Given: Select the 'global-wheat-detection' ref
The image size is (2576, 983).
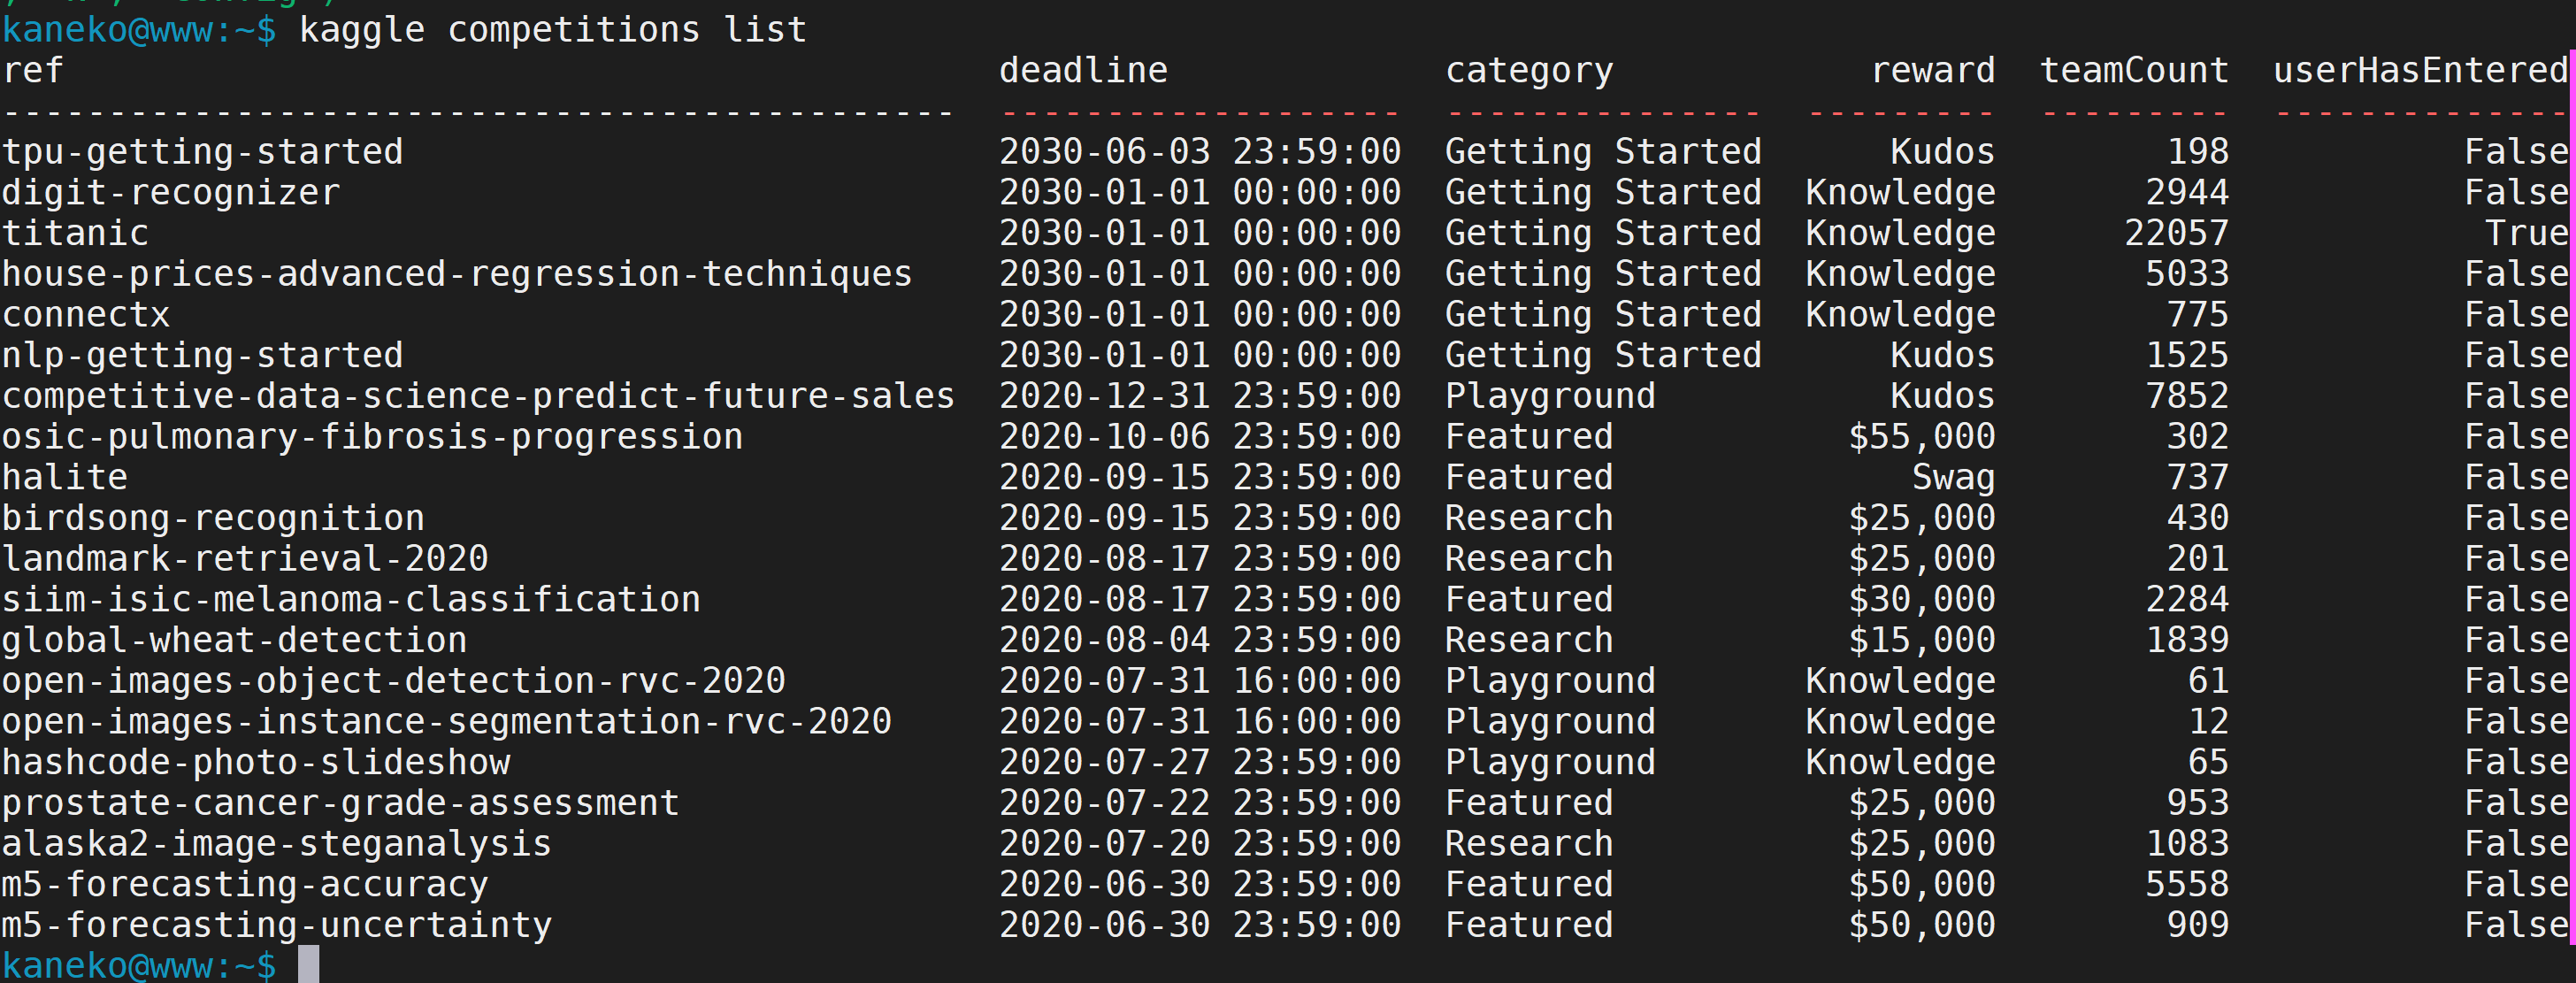Looking at the screenshot, I should pos(234,640).
